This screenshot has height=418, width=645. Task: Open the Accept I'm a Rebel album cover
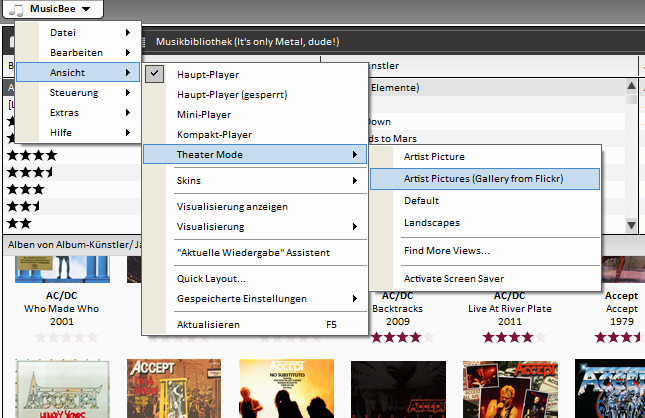click(x=174, y=389)
